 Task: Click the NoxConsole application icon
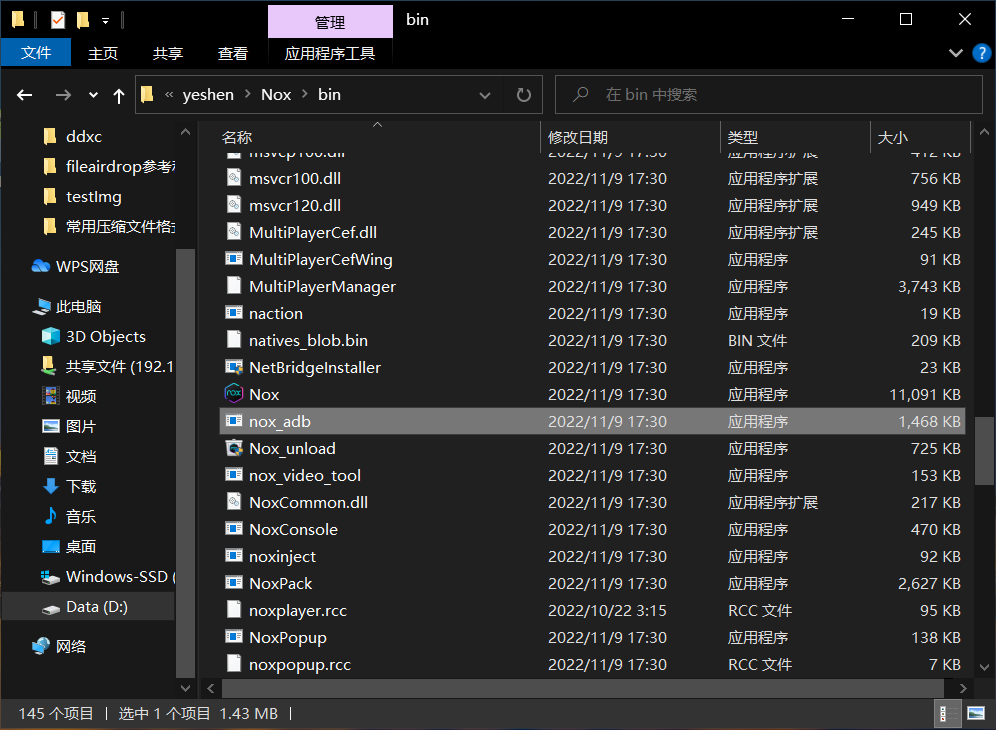pos(234,529)
